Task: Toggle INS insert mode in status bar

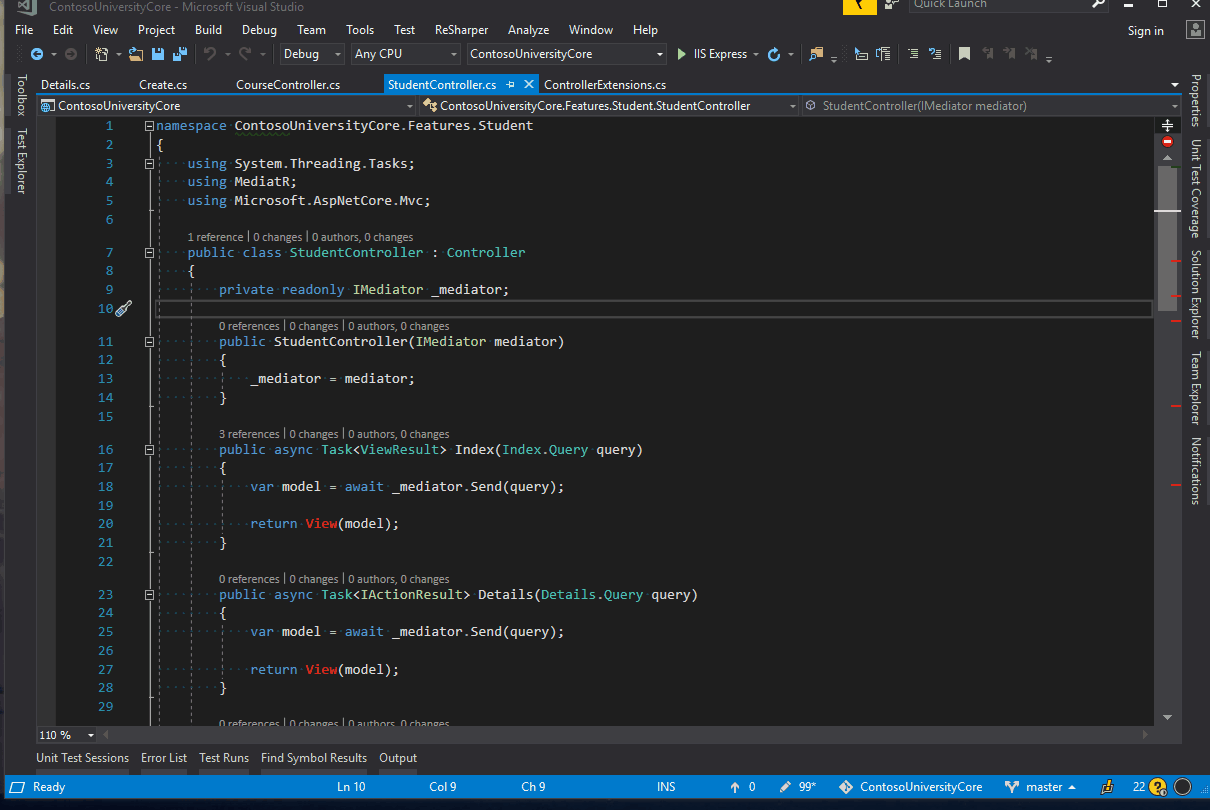Action: [666, 787]
